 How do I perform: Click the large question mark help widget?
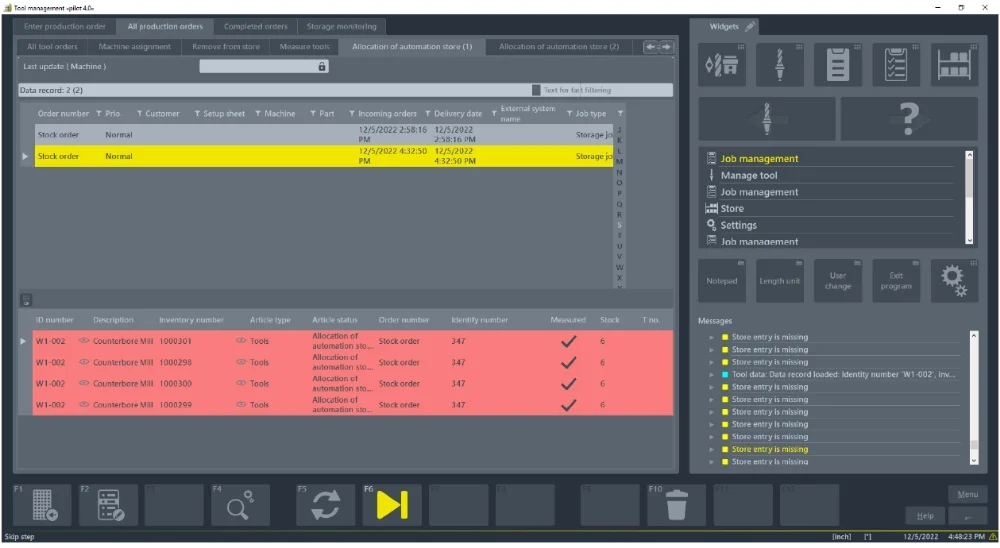(x=908, y=119)
